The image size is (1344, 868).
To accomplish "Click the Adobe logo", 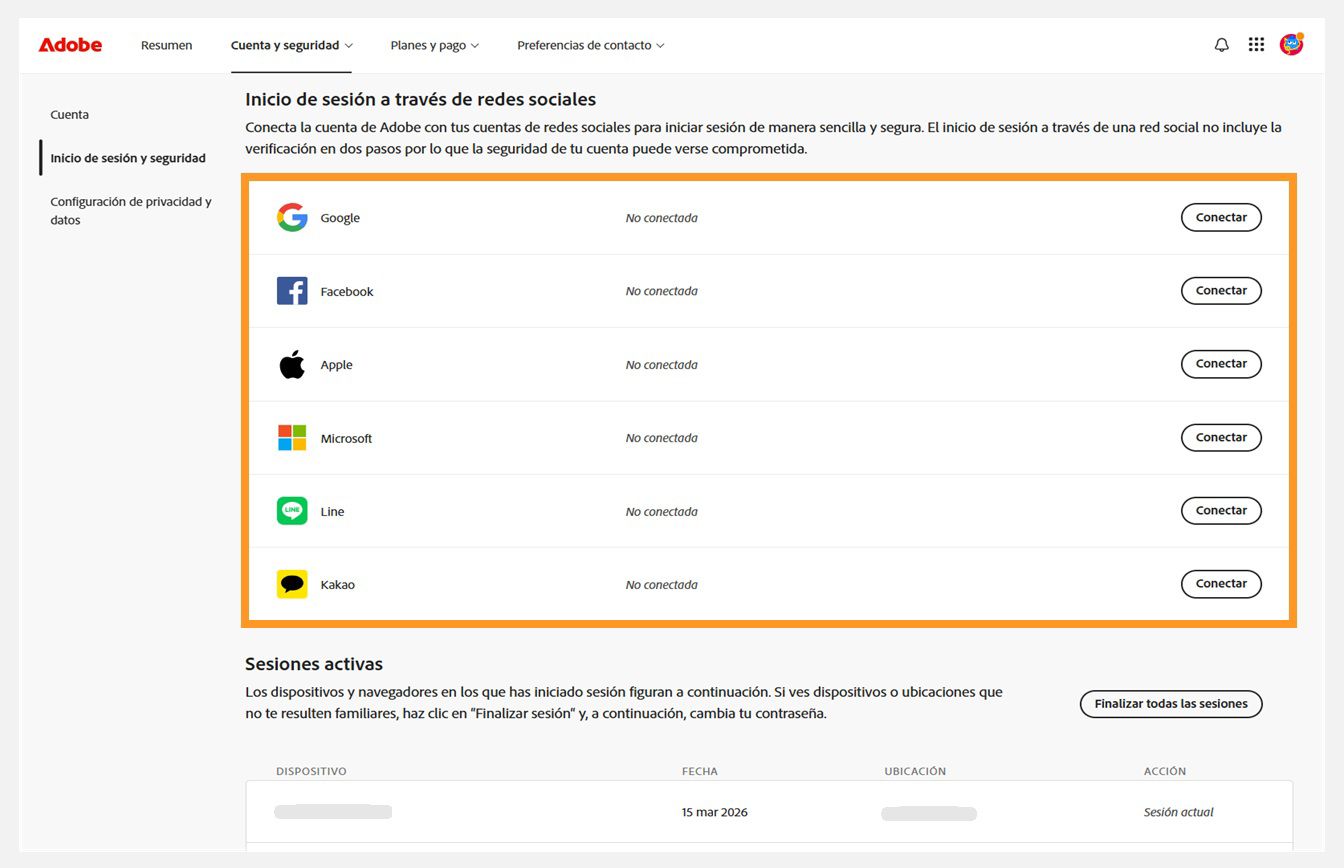I will (x=69, y=44).
